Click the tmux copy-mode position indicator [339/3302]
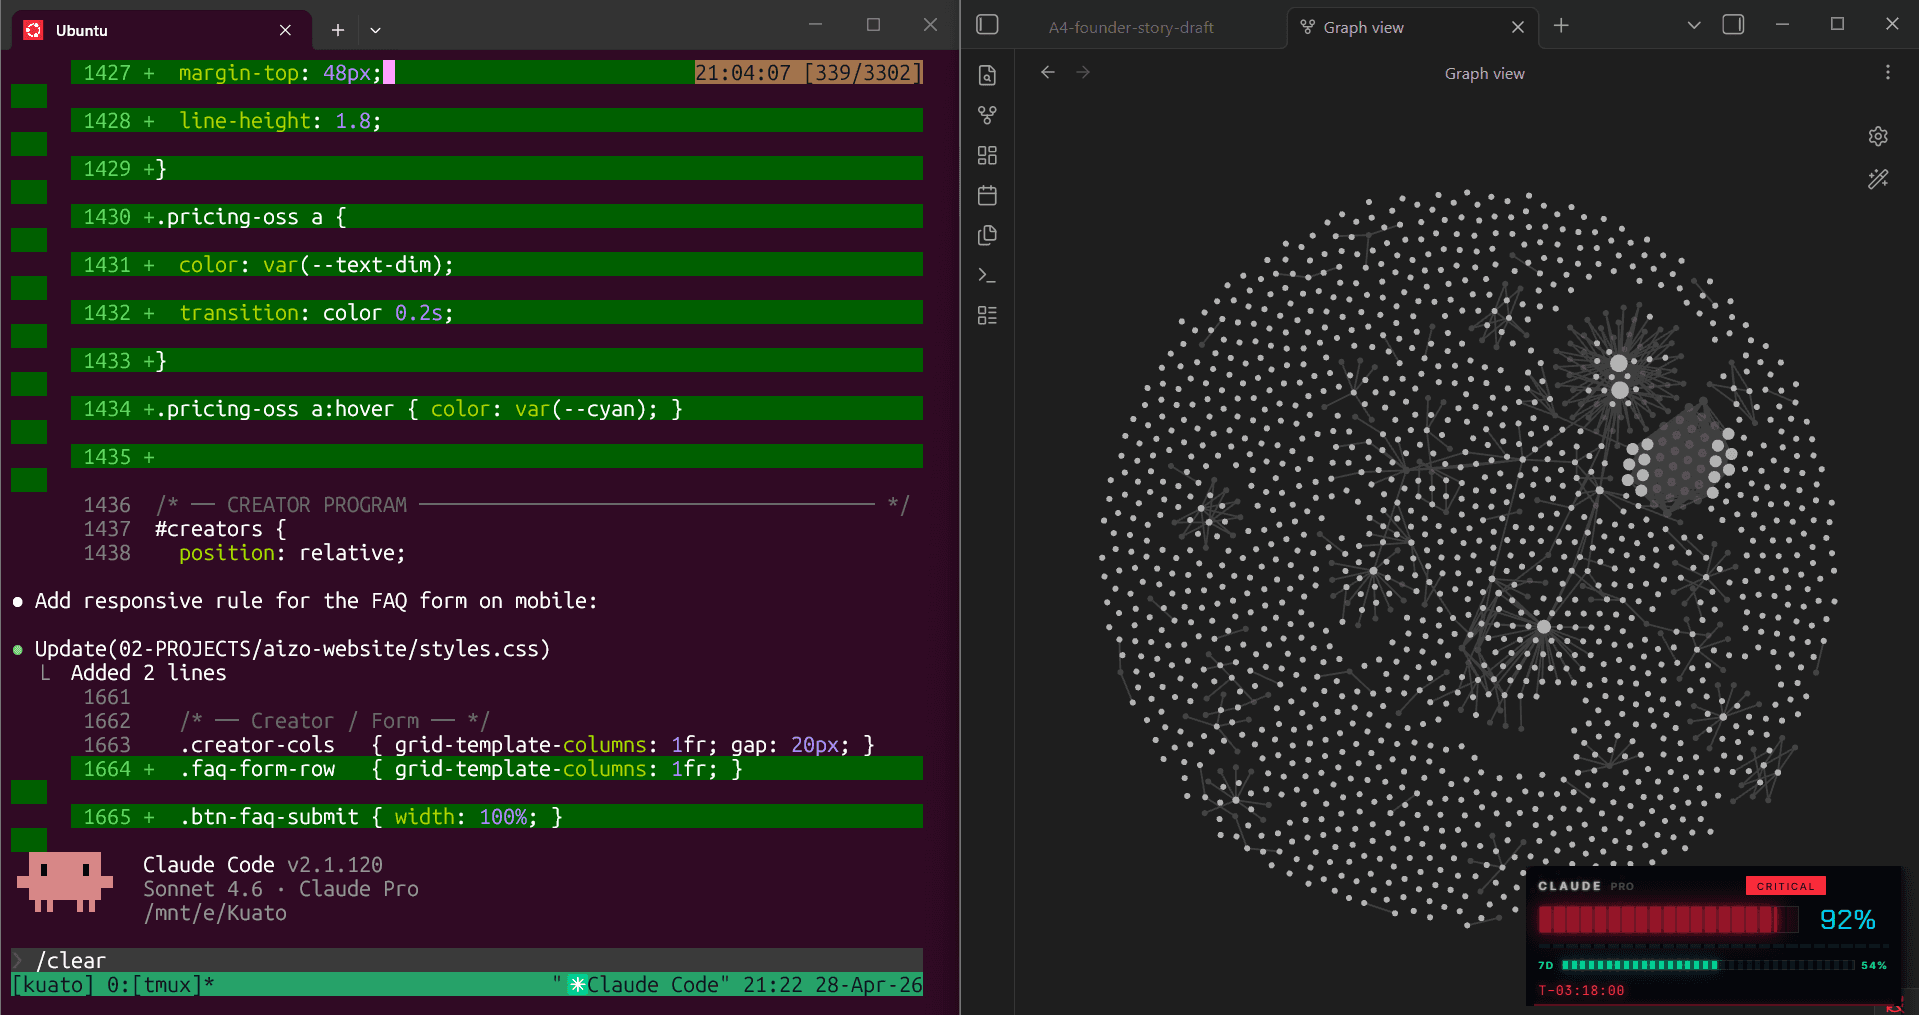 click(863, 73)
